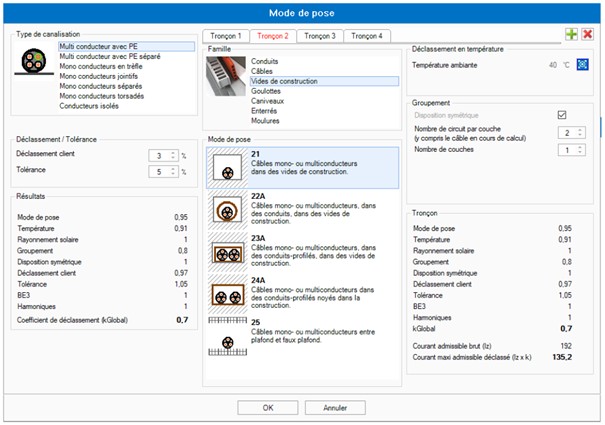Screen dimensions: 605x425
Task: Open the Tronçon 4 tab
Action: tap(366, 36)
